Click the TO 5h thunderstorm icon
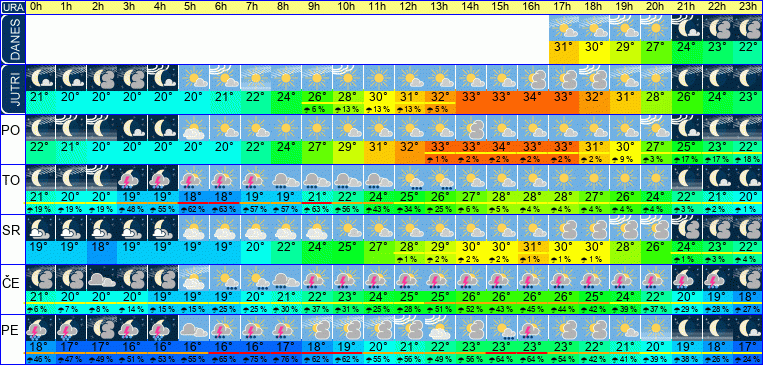The image size is (763, 365). click(x=194, y=177)
